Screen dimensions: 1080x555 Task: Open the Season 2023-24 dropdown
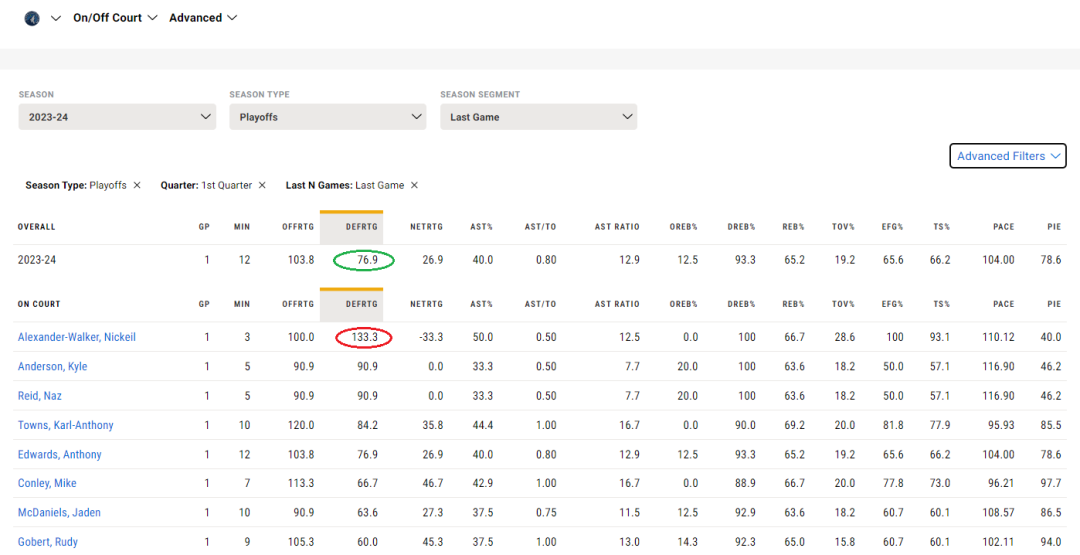[x=117, y=117]
